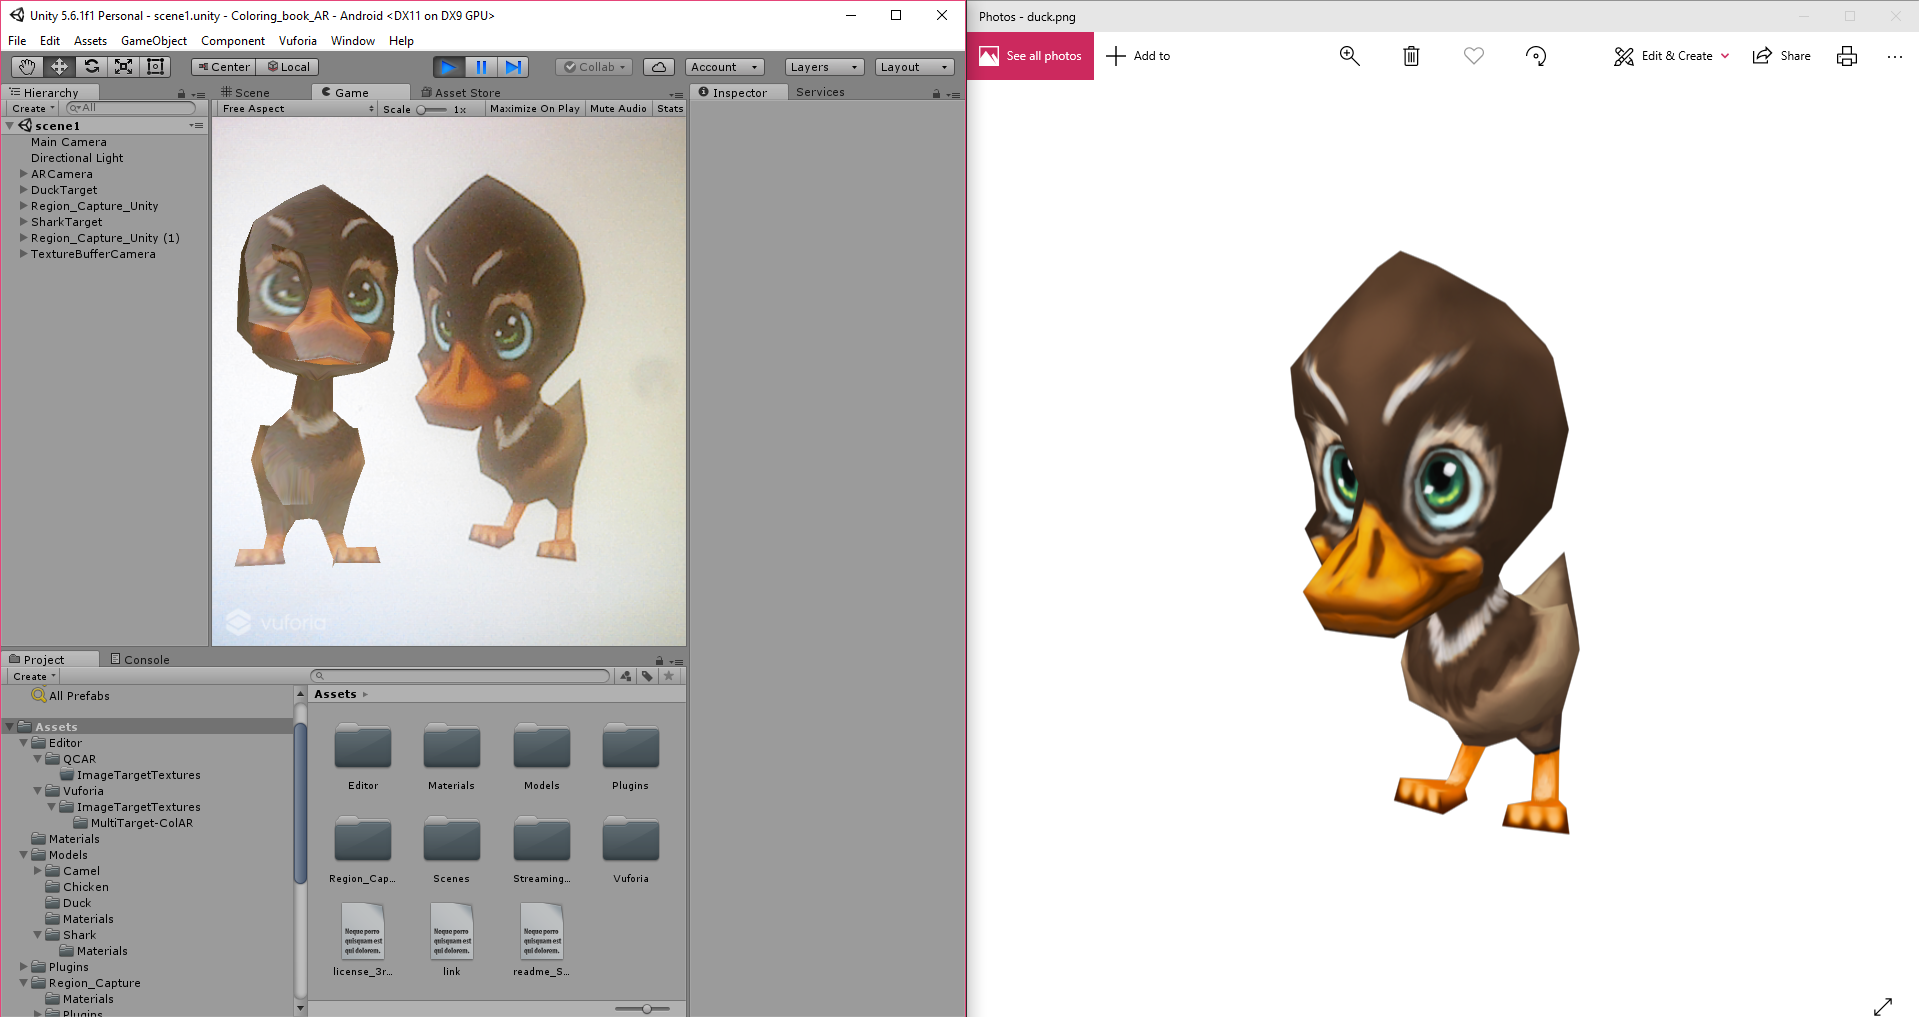Click the Hierarchy search field
This screenshot has height=1017, width=1919.
(x=131, y=108)
